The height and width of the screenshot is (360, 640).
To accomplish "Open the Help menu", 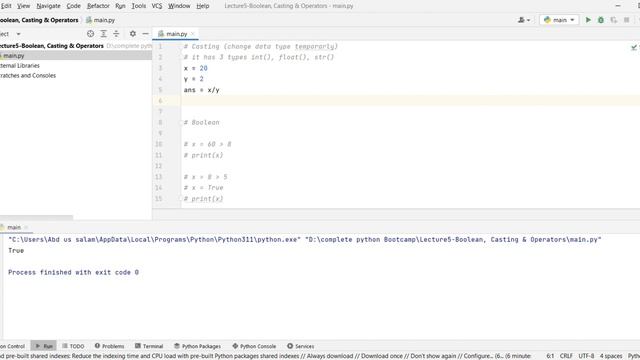I will coord(202,6).
